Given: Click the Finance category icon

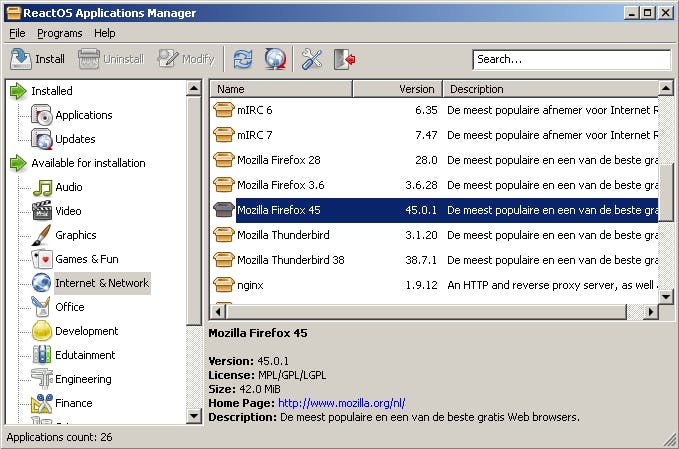Looking at the screenshot, I should click(42, 403).
